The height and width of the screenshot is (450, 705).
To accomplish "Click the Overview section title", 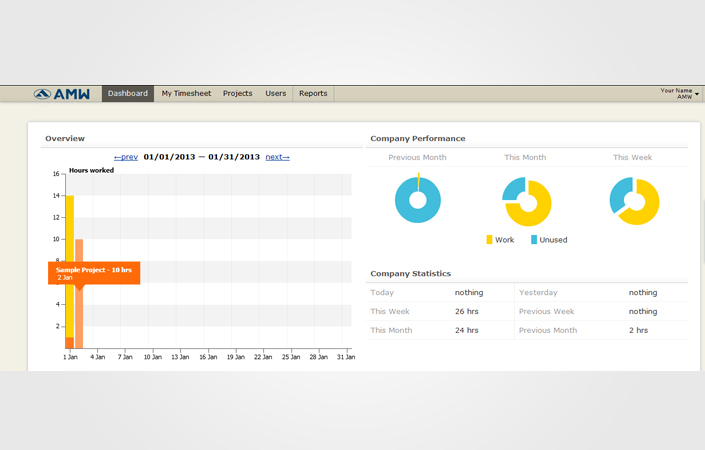I will coord(65,138).
